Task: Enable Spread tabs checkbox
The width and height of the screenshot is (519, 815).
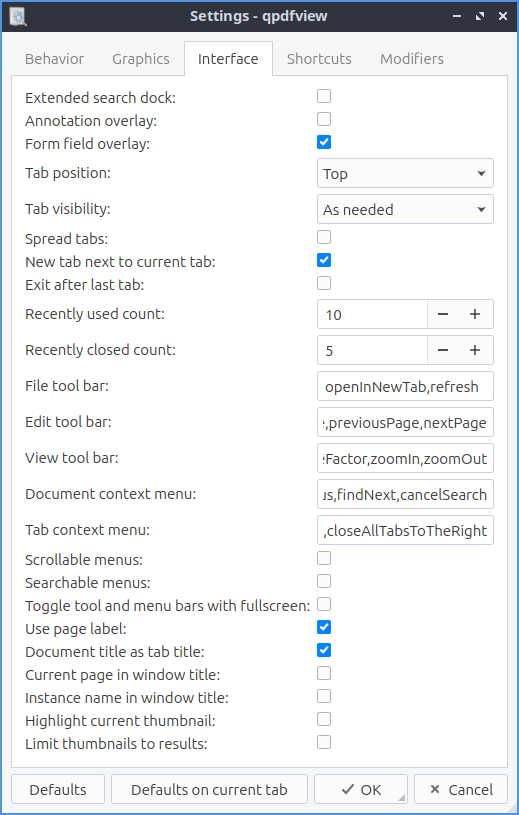Action: coord(324,237)
